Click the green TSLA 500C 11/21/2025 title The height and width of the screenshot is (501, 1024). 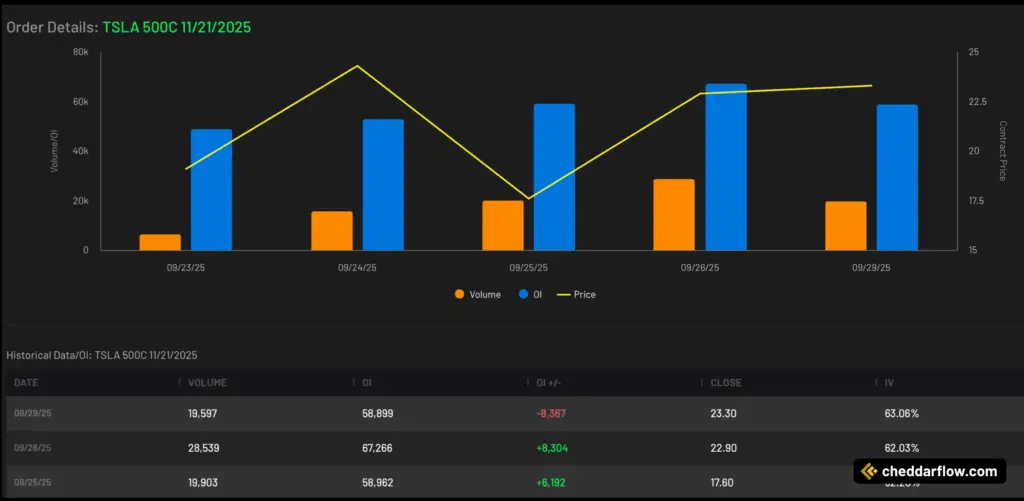[x=176, y=28]
